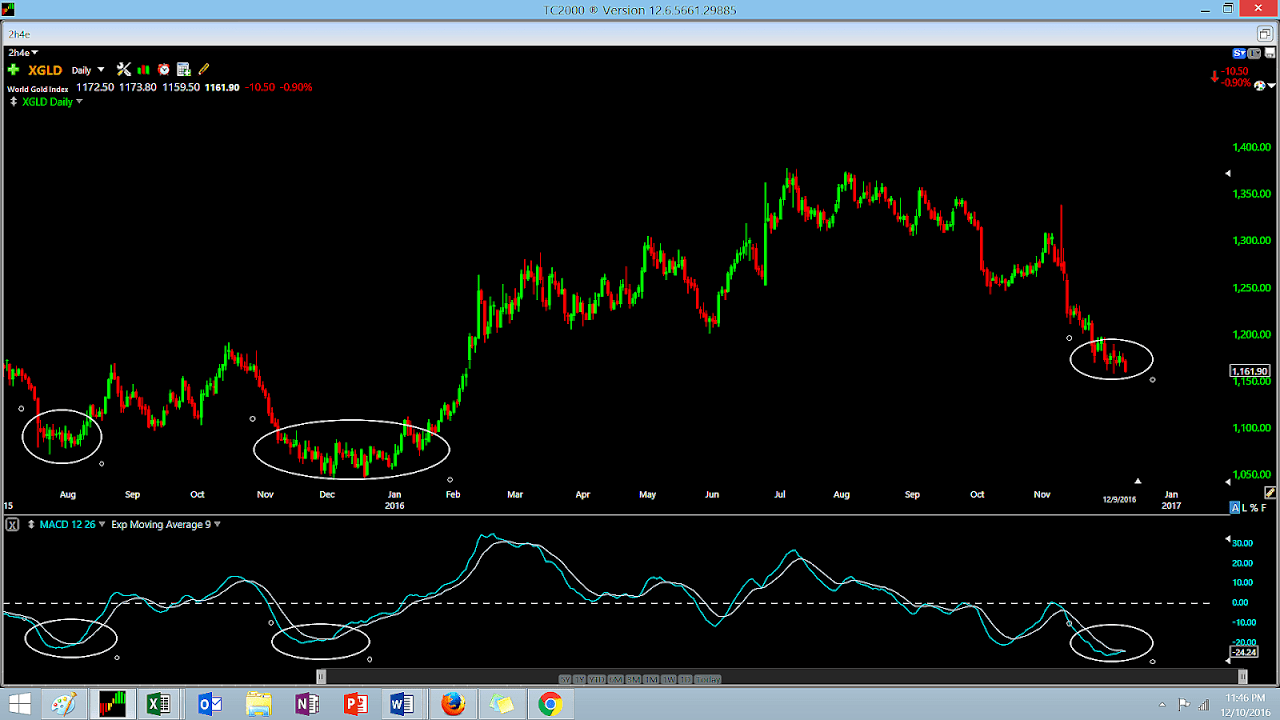The image size is (1280, 720).
Task: Select the 1Y zoom button at bottom
Action: pos(580,678)
